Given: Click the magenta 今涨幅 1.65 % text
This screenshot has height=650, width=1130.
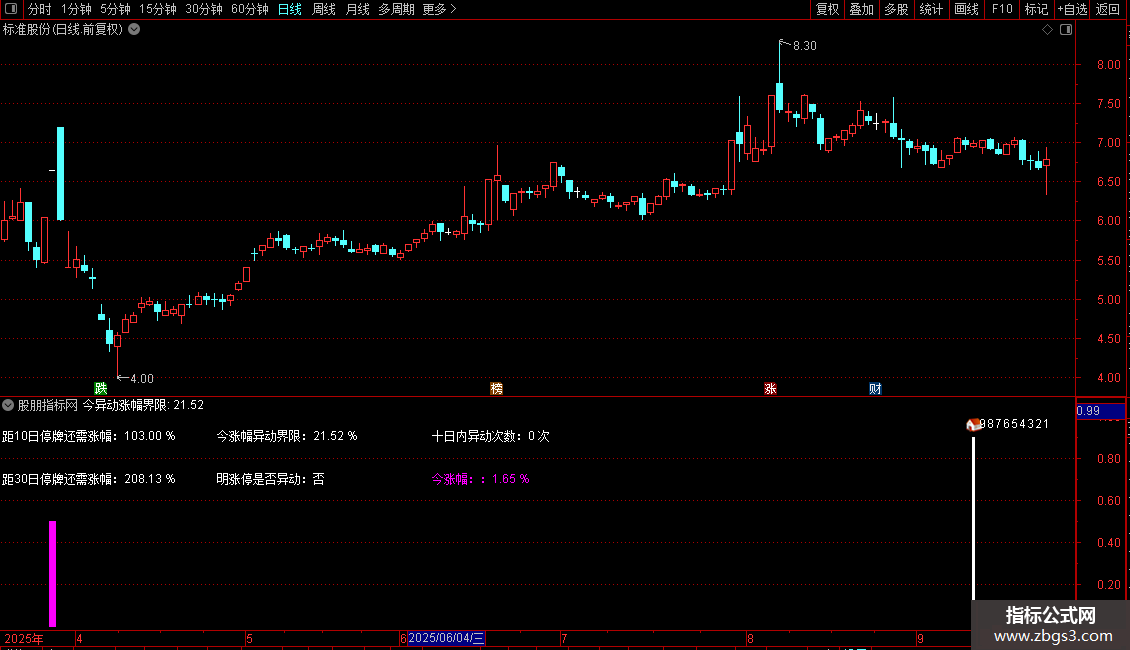Looking at the screenshot, I should coord(480,478).
